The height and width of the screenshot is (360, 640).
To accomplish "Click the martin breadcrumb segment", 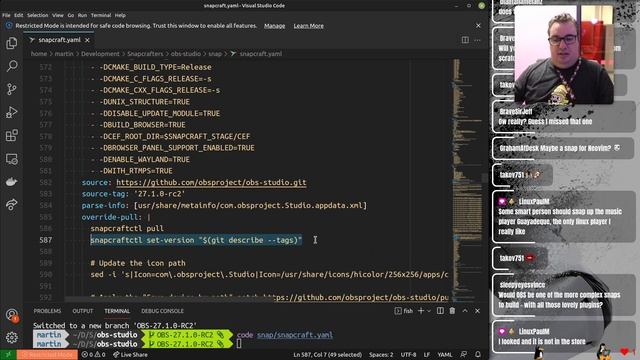I will click(x=64, y=54).
